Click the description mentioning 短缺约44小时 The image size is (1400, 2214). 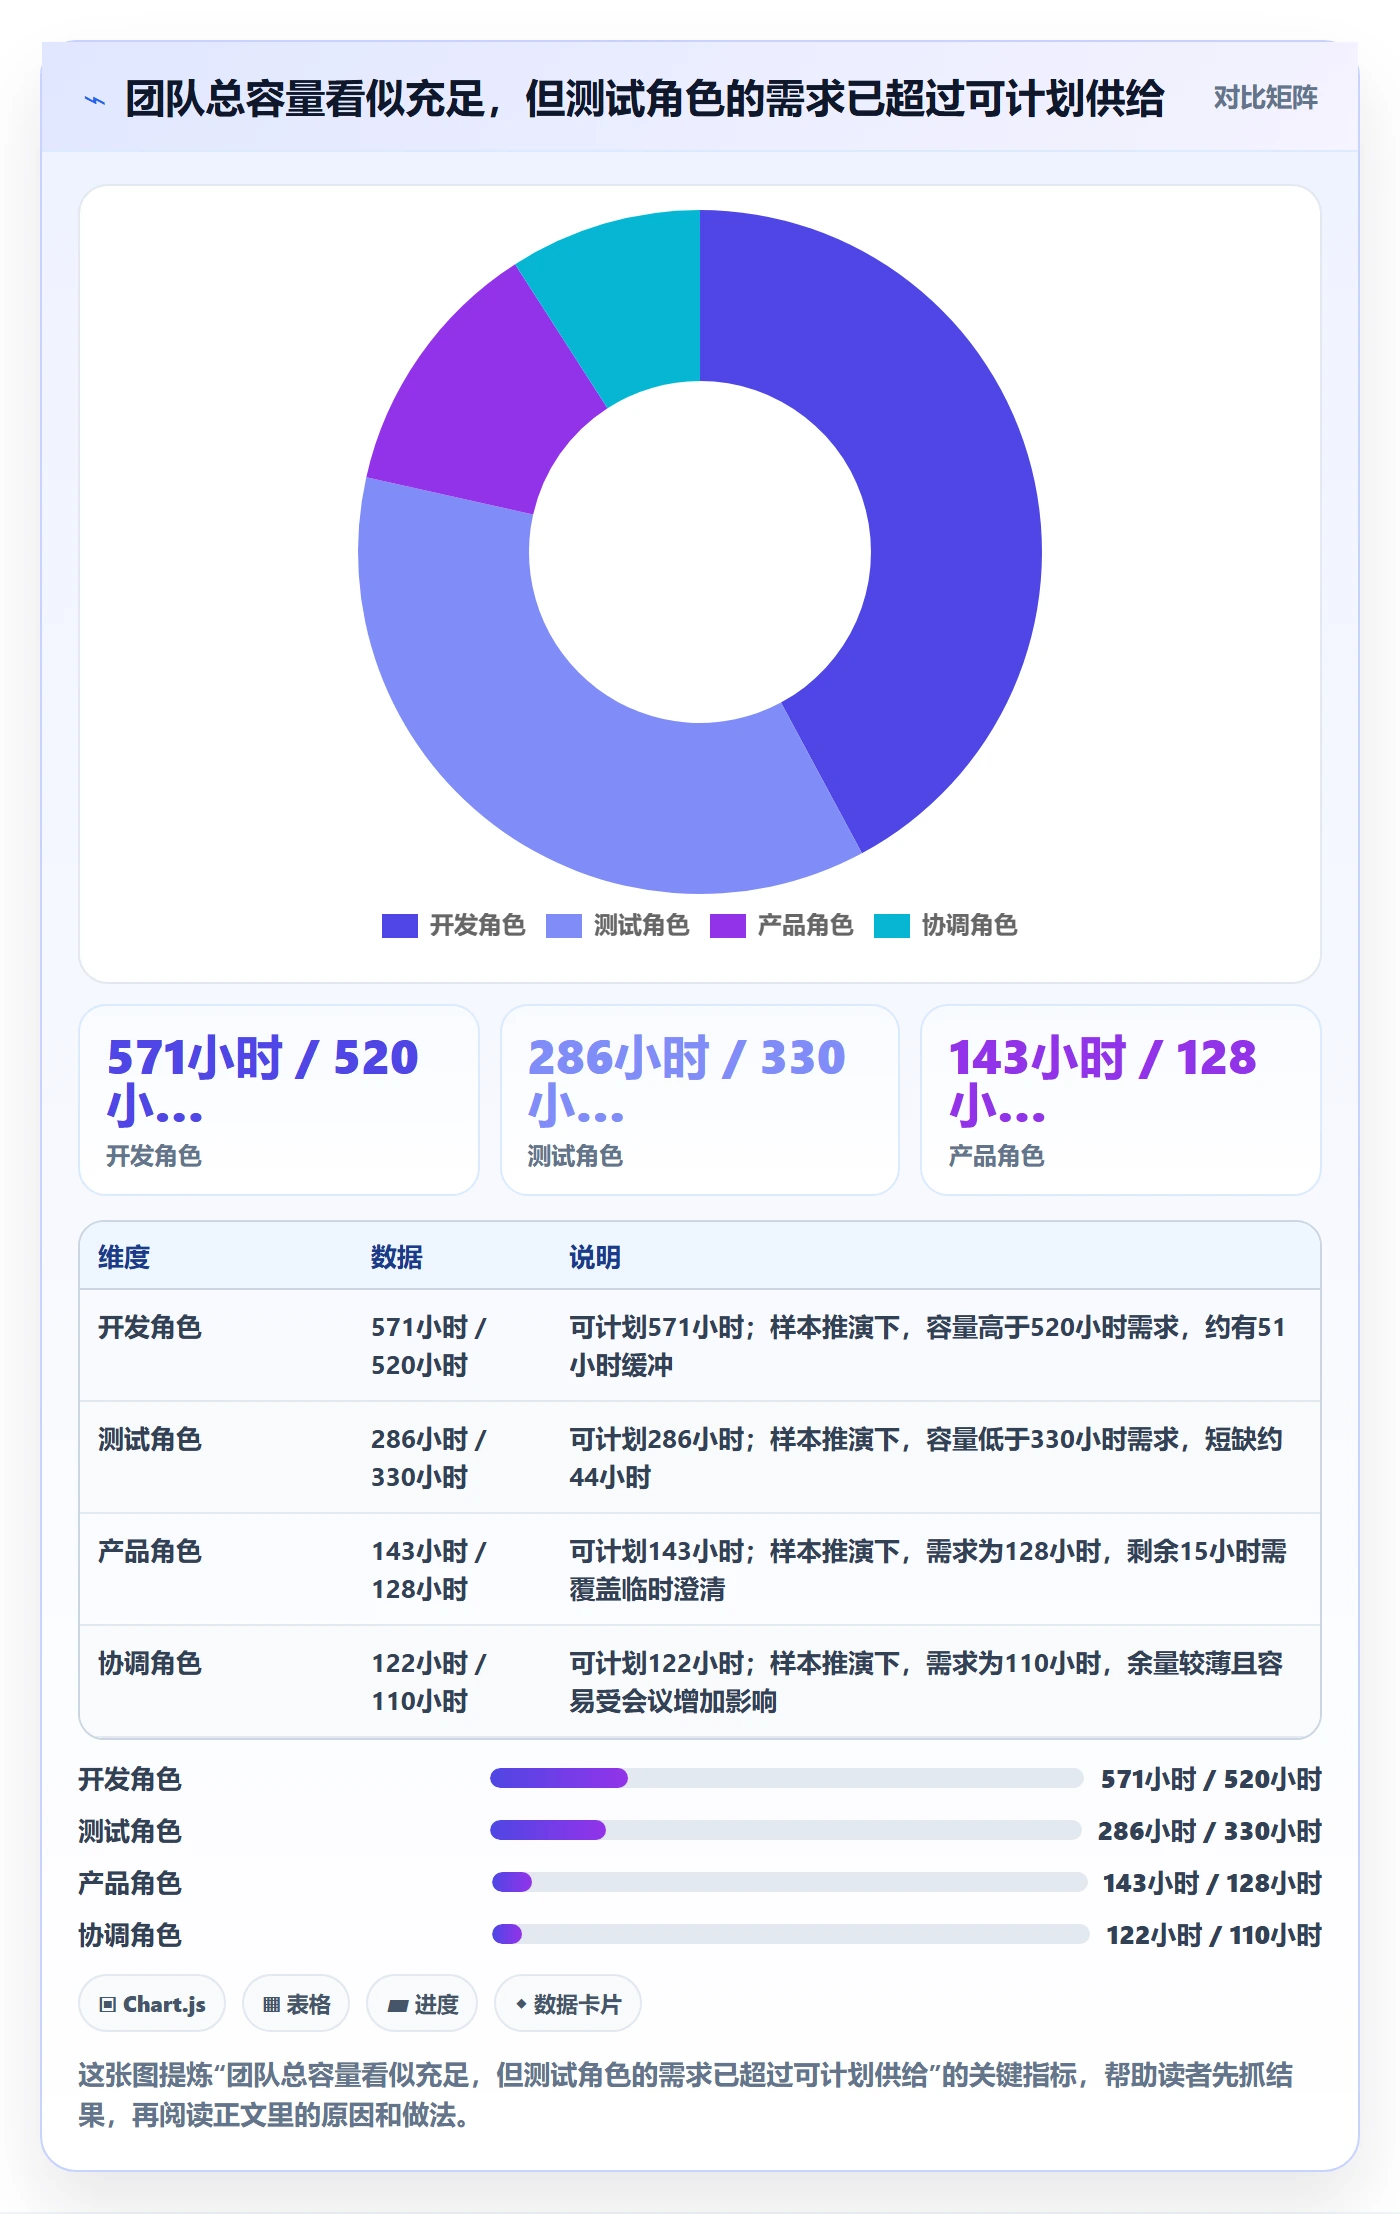coord(926,1458)
